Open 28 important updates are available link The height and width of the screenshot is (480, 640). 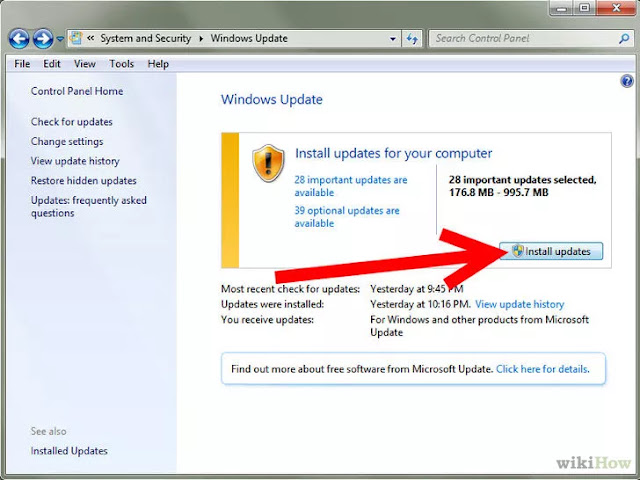(351, 186)
